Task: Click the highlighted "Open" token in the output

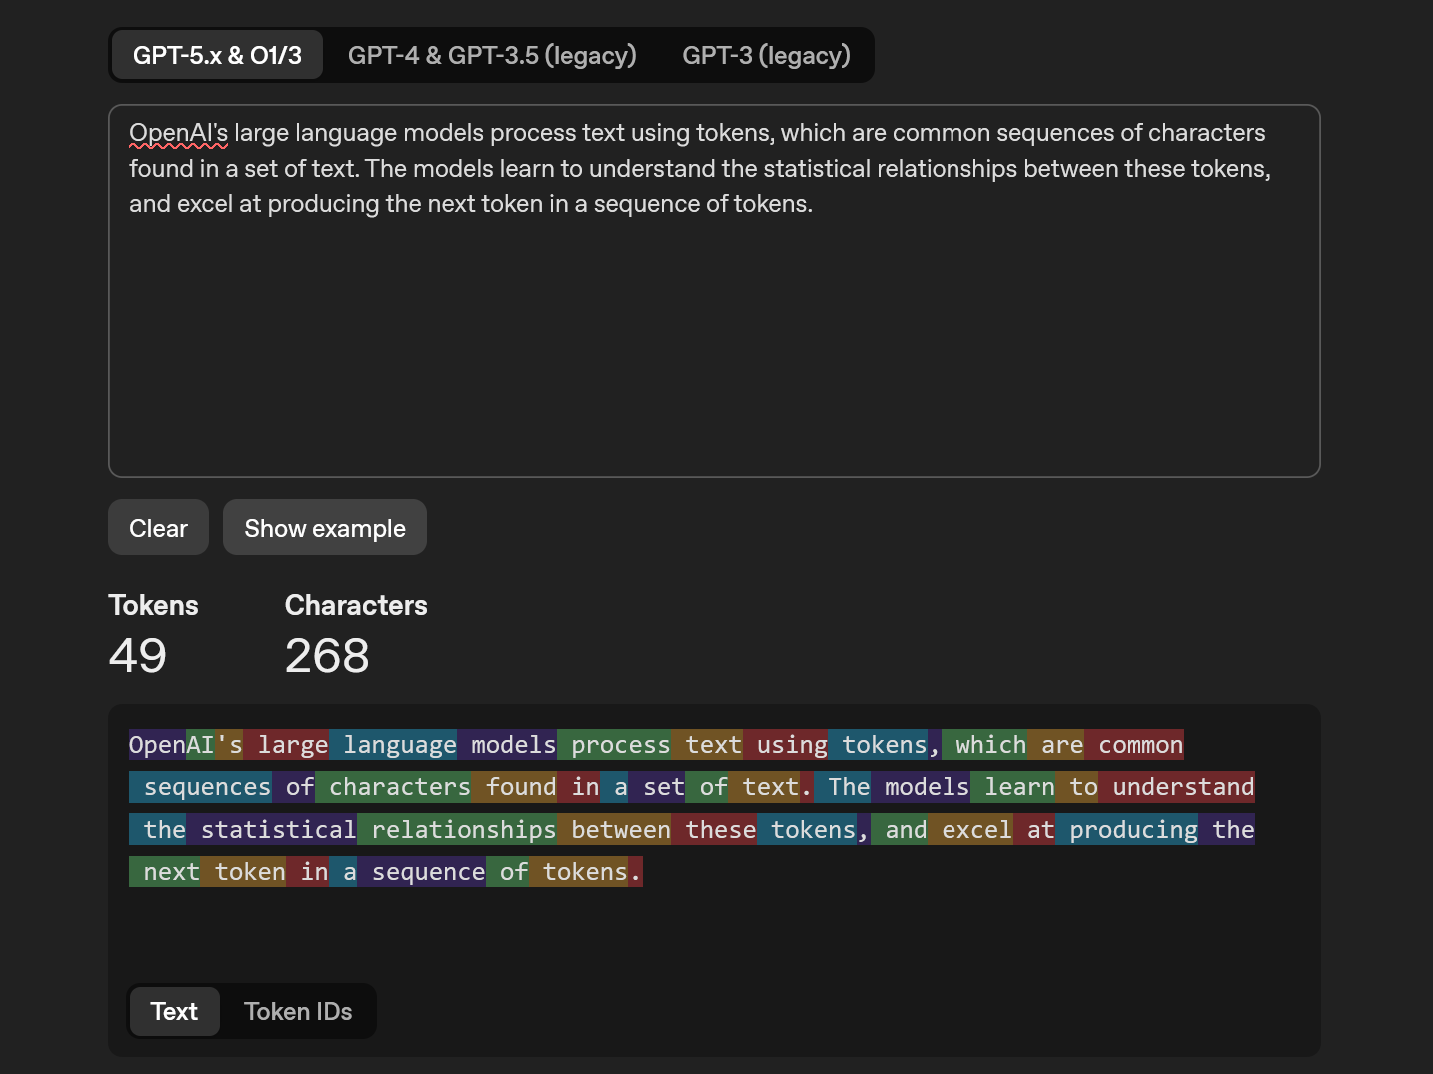Action: coord(157,745)
